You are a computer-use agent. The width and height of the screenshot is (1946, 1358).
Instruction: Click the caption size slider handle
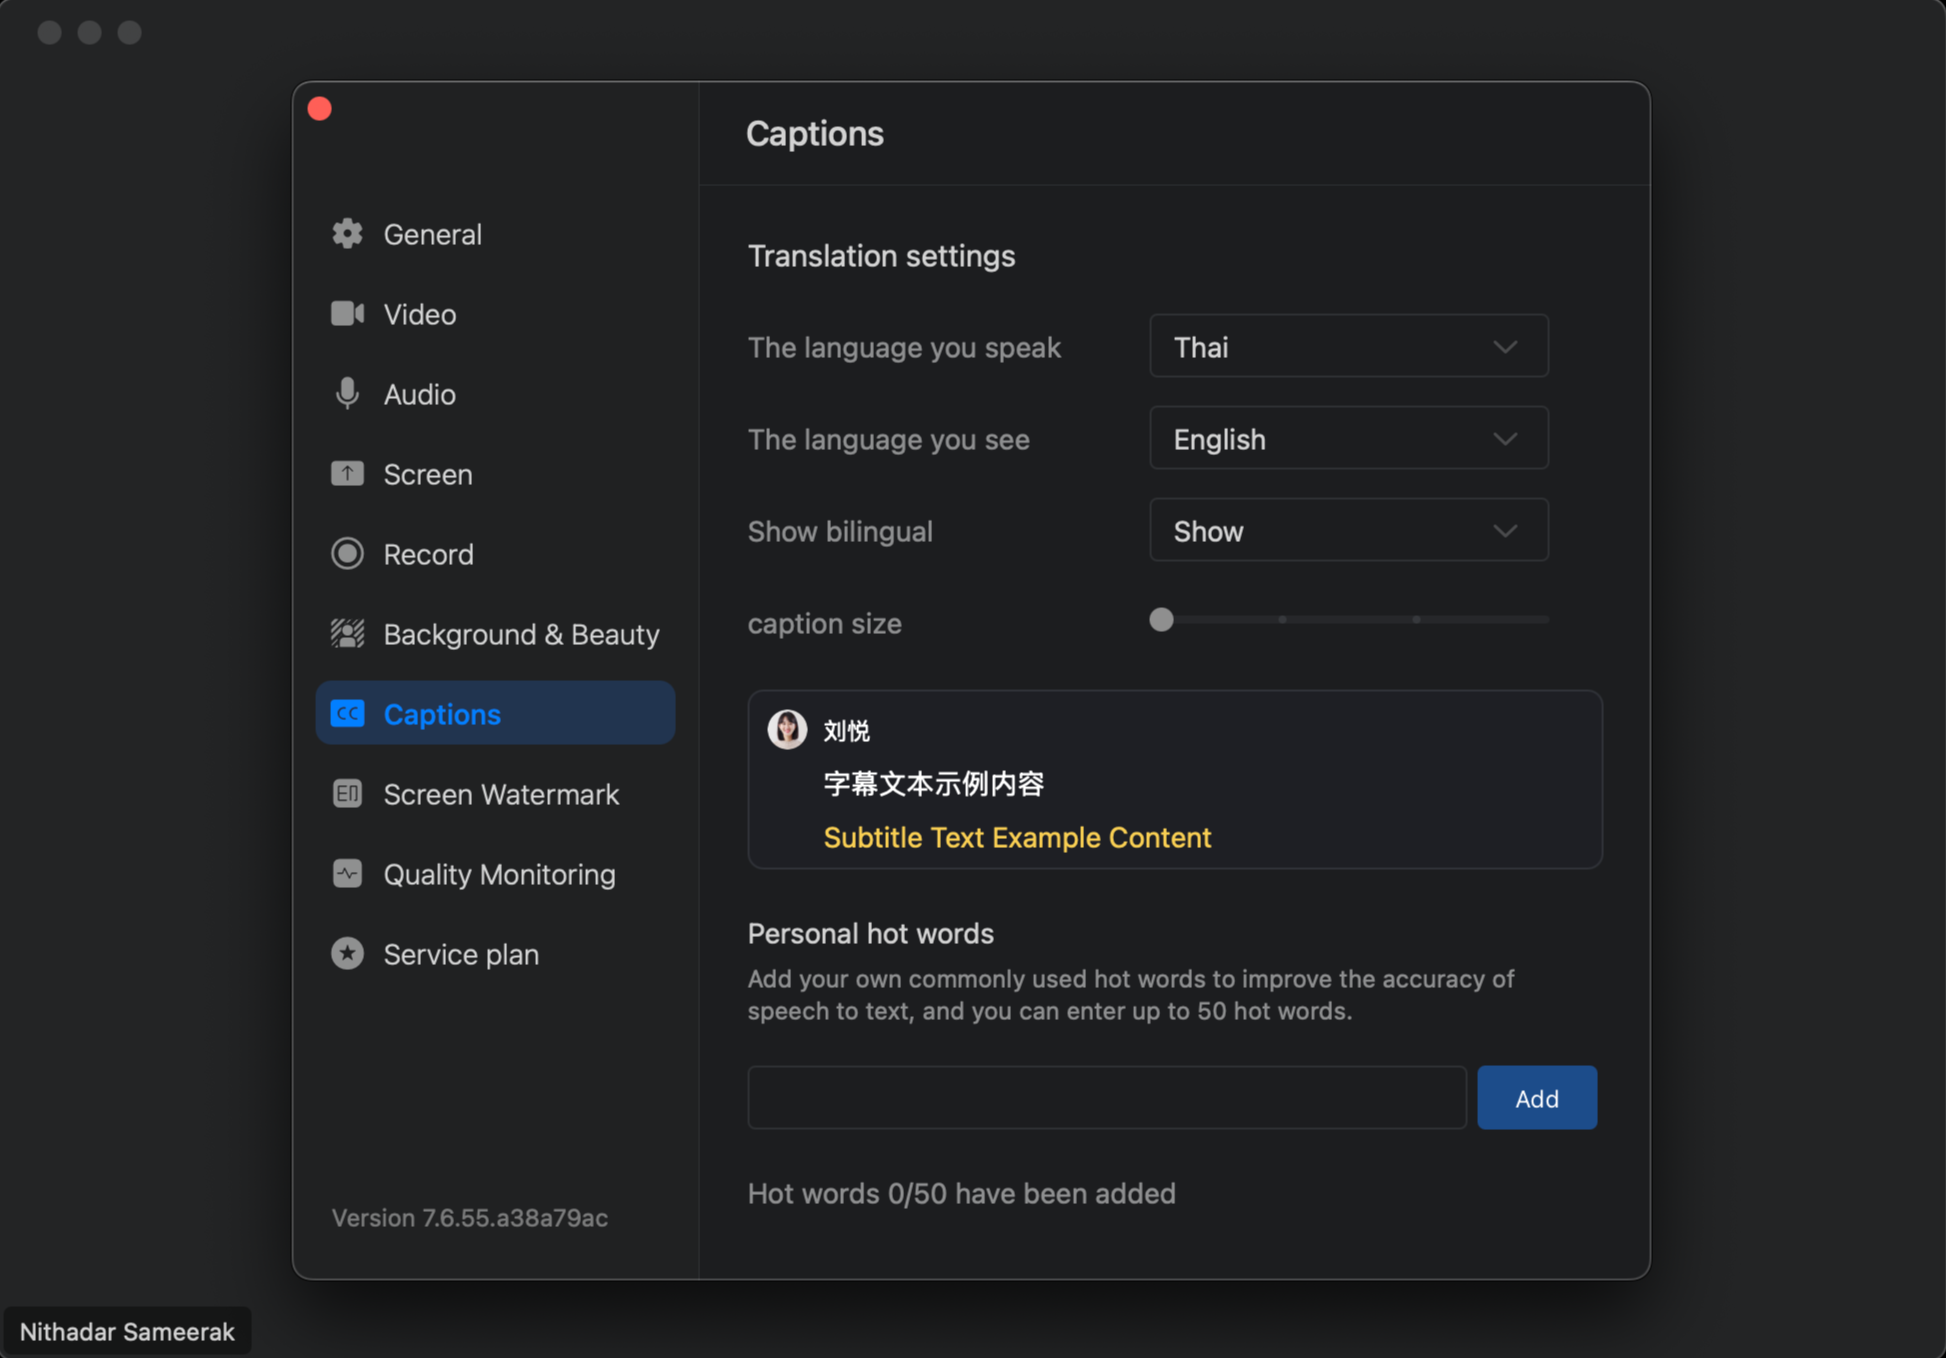(1161, 620)
